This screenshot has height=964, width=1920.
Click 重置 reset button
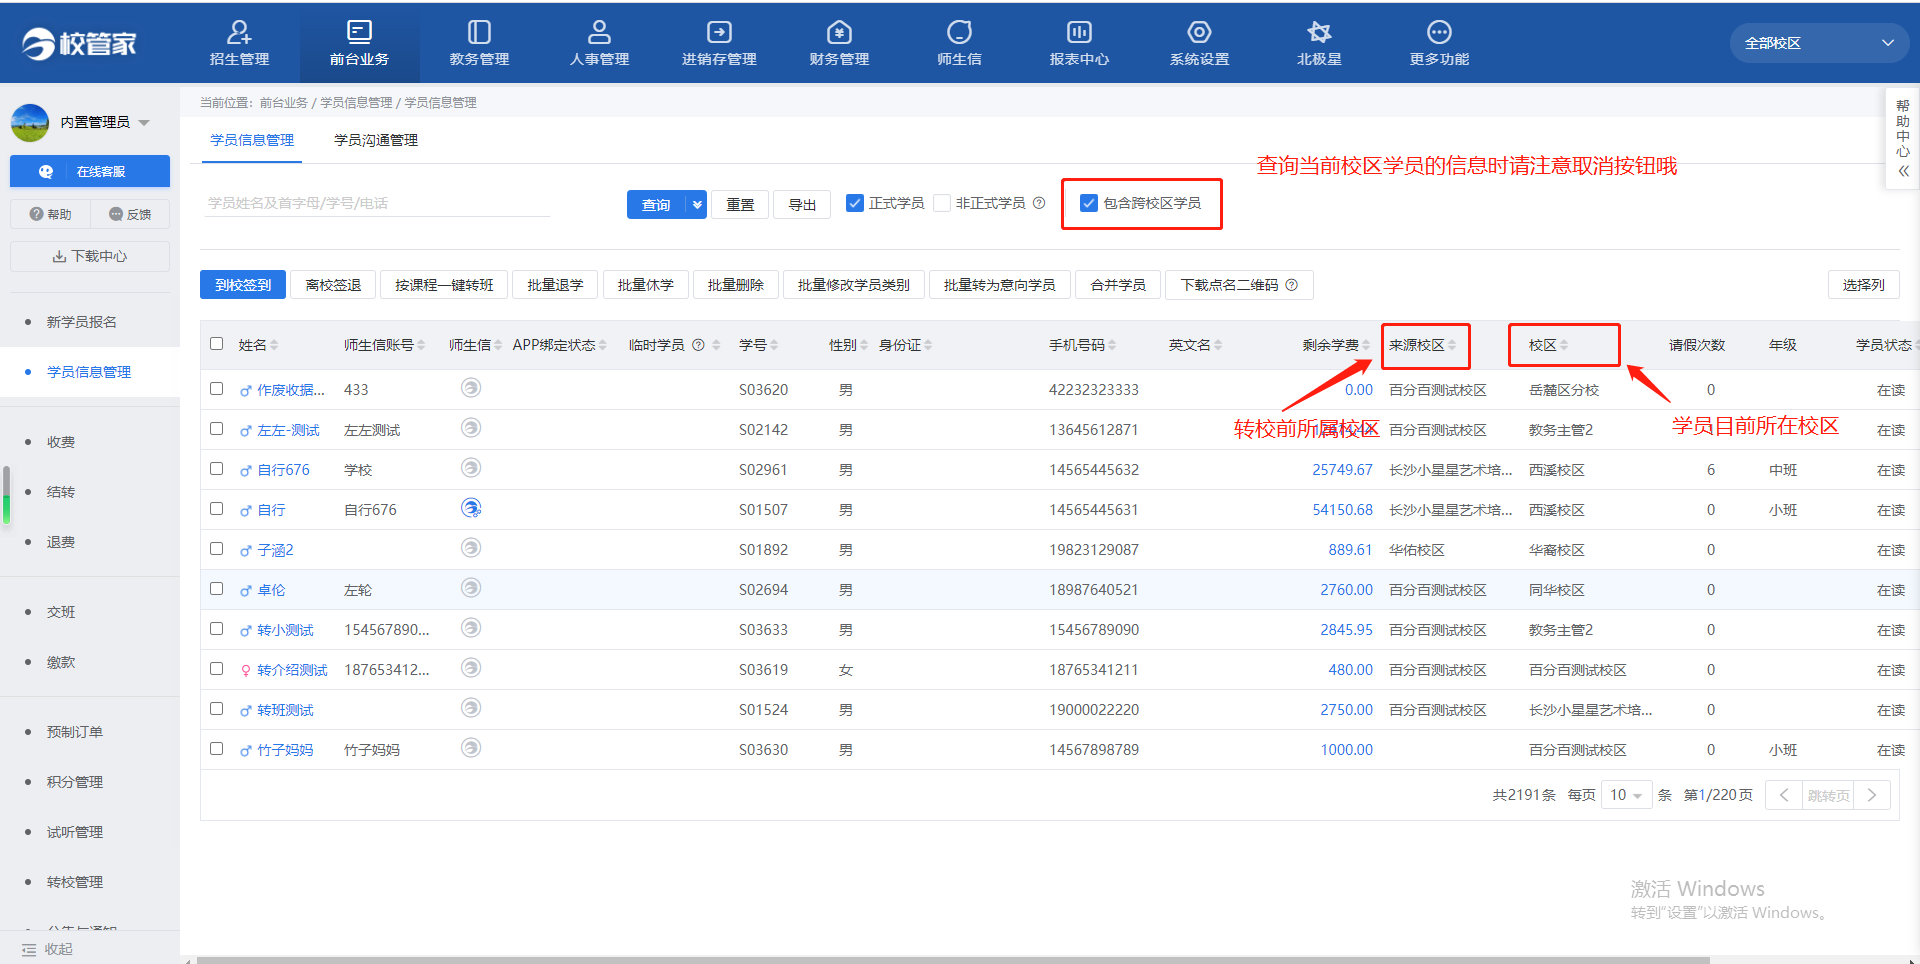[740, 204]
